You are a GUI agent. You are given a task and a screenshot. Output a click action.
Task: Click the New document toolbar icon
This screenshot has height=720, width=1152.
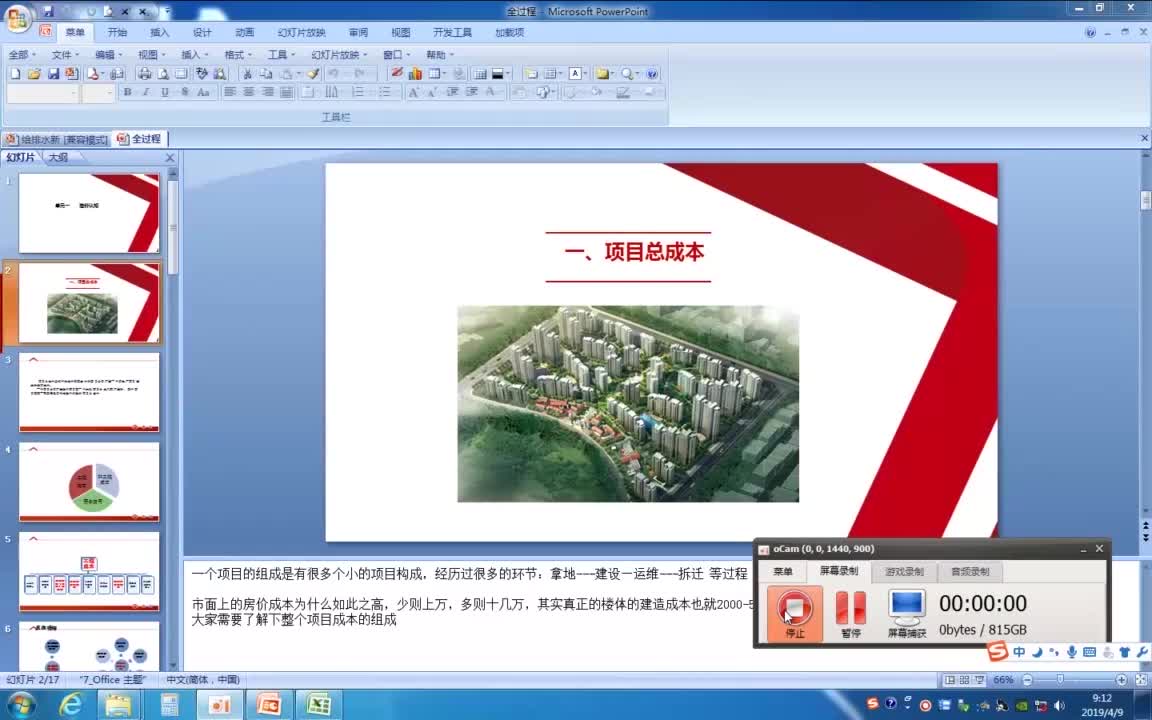[x=15, y=73]
